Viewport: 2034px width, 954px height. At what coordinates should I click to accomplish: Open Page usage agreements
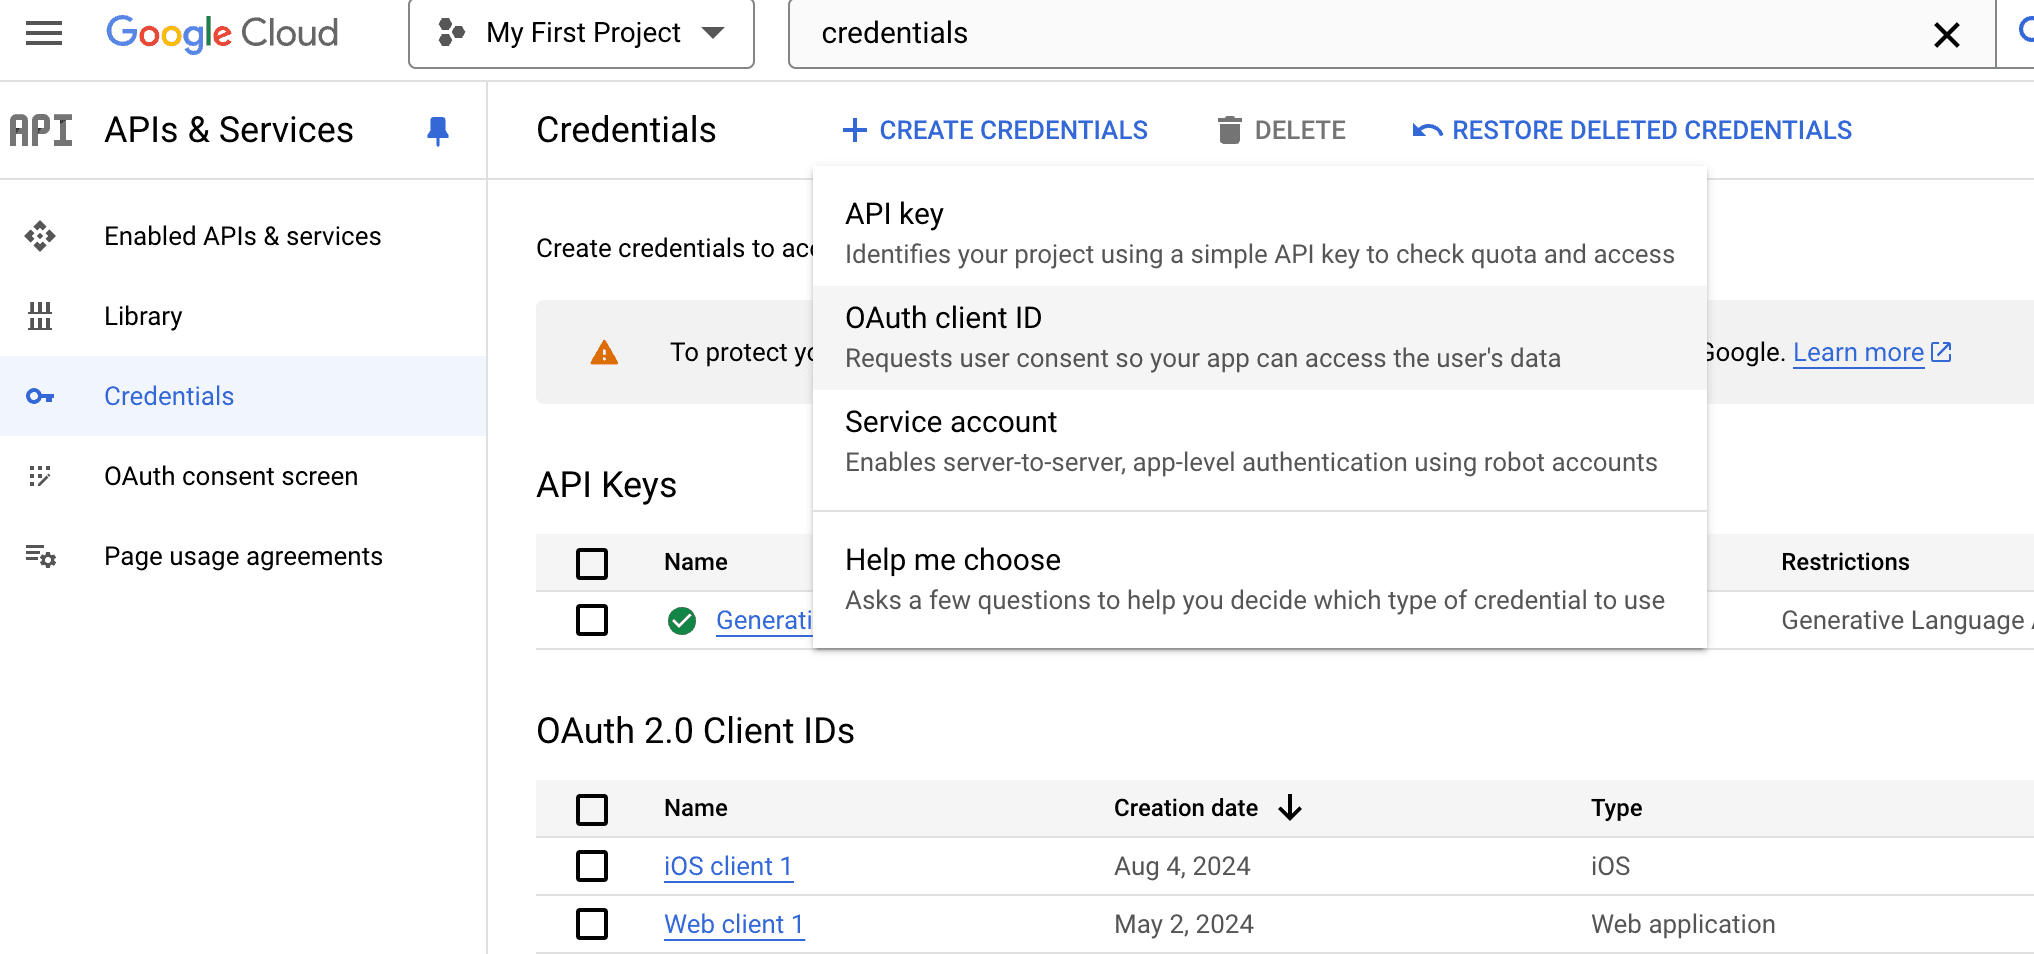[x=243, y=556]
